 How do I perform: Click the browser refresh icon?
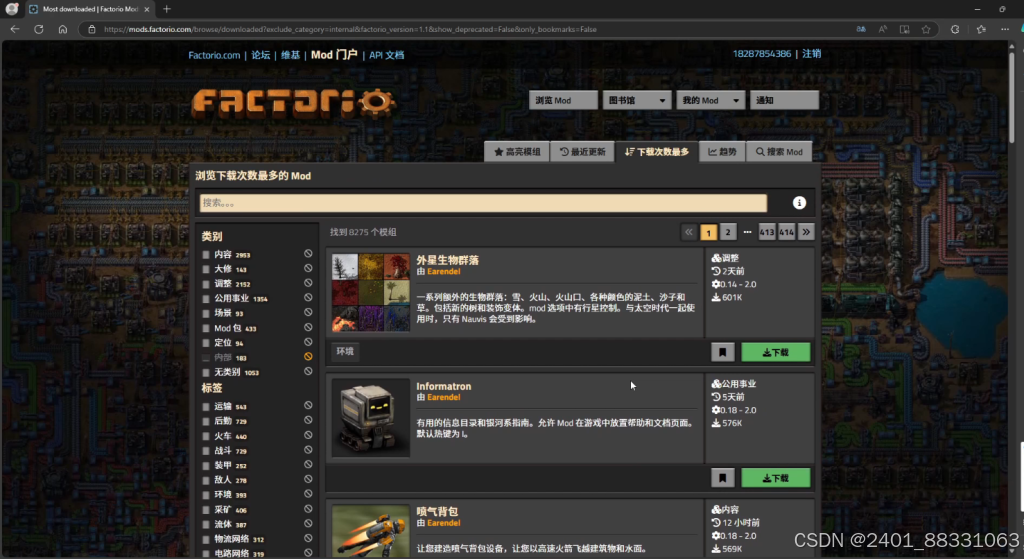[39, 29]
